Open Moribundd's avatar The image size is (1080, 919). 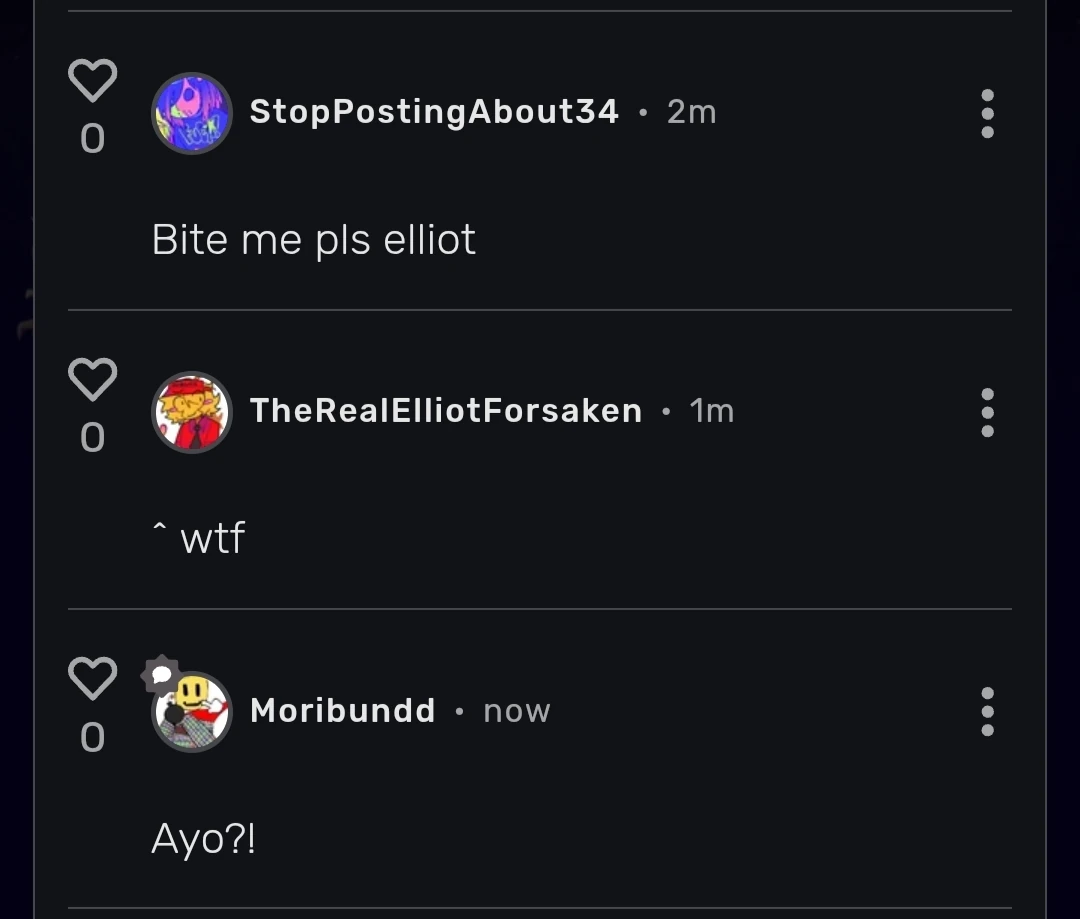(191, 711)
